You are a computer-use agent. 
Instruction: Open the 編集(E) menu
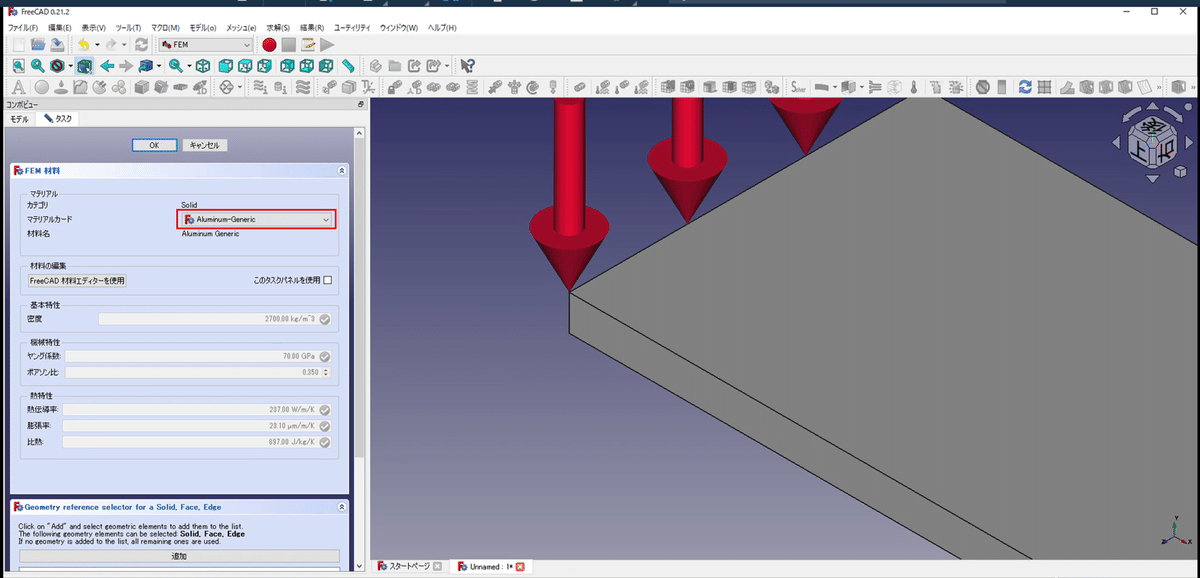(60, 27)
